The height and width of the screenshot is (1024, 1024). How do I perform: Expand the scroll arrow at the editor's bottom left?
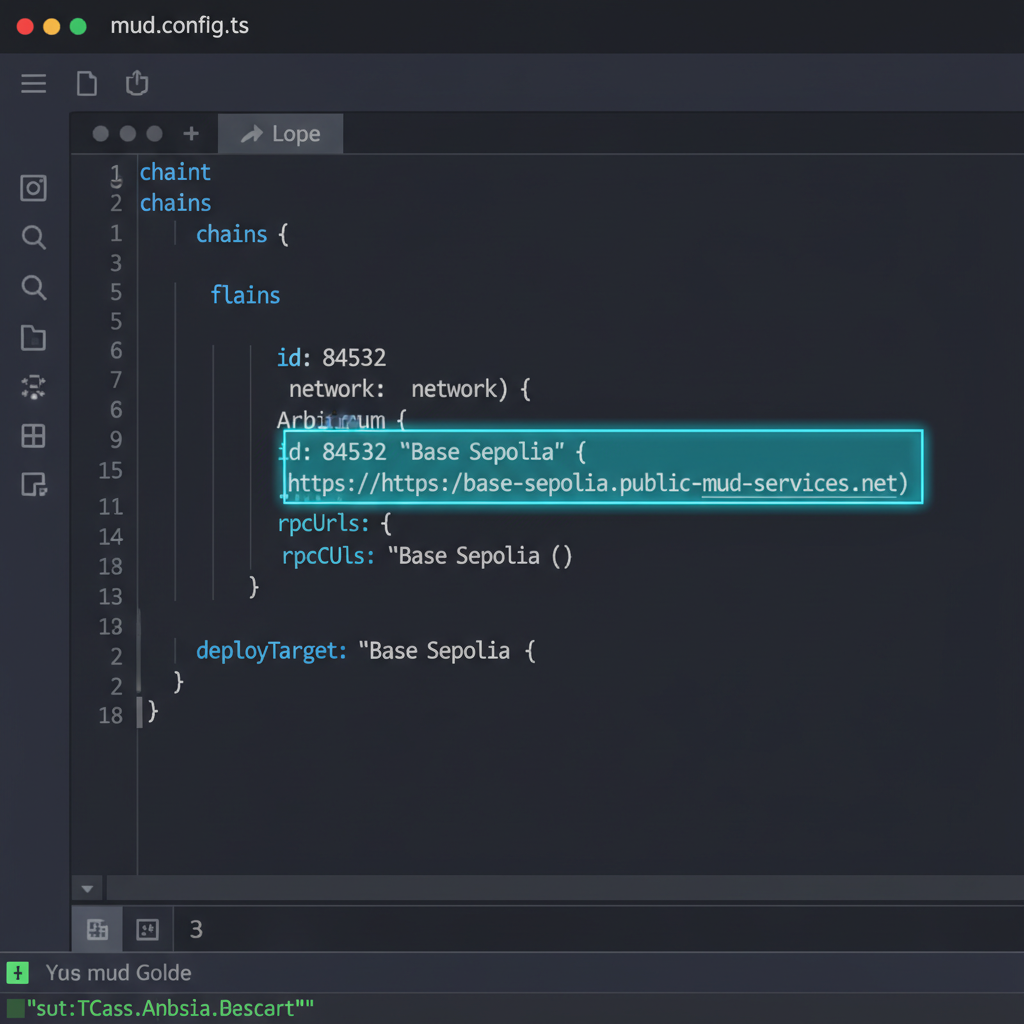[87, 888]
